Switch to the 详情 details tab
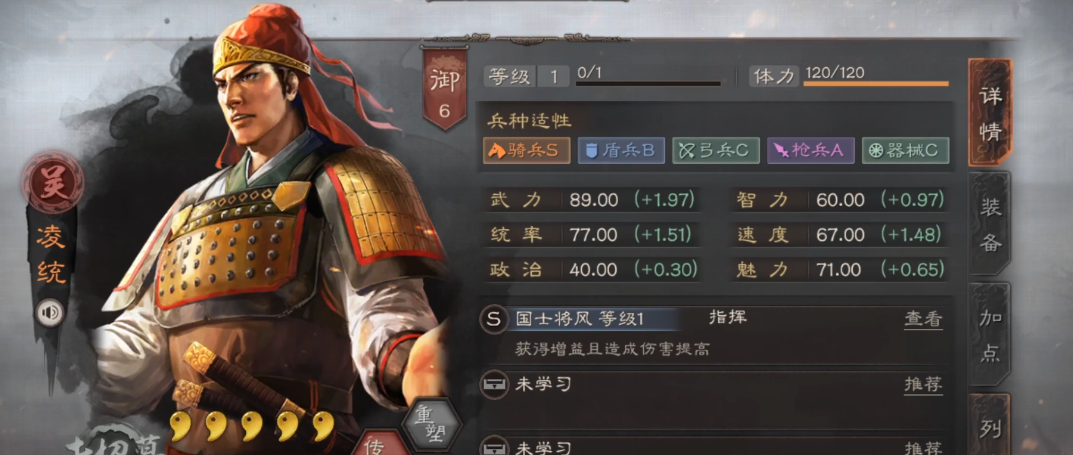The width and height of the screenshot is (1073, 455). click(990, 113)
